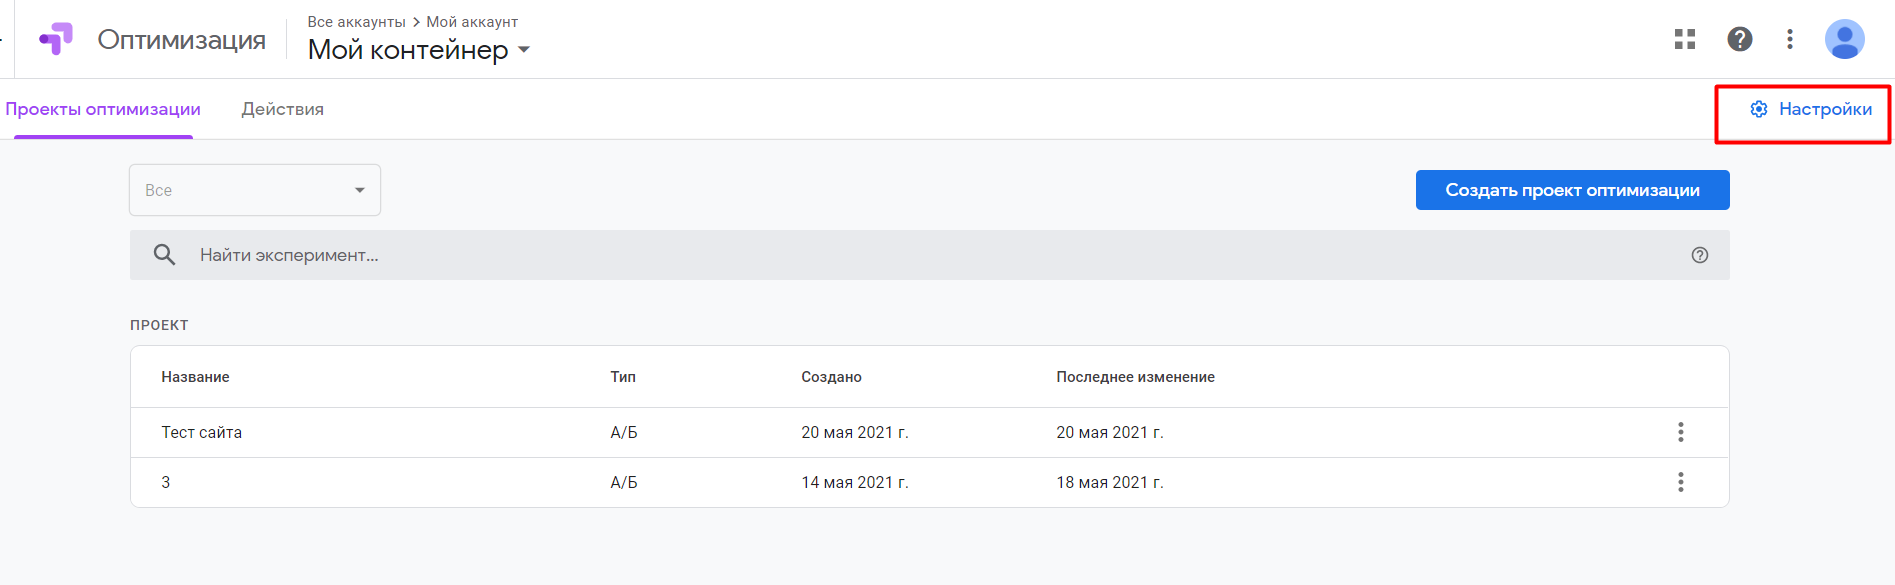Open the Все filter dropdown

coord(255,190)
